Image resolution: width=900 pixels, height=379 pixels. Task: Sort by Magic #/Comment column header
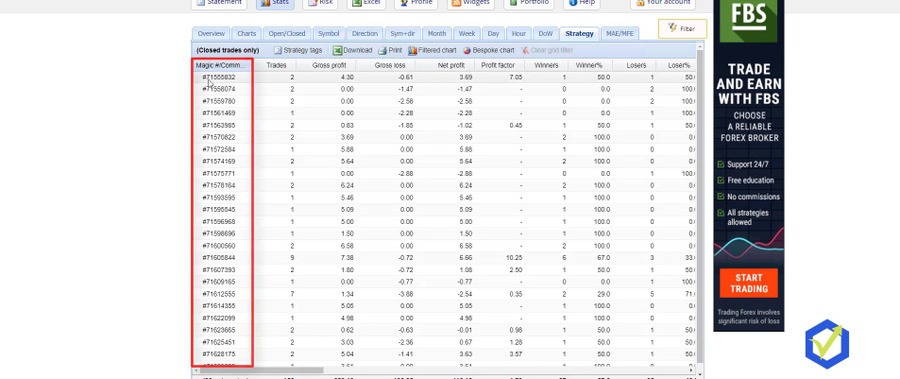click(x=221, y=65)
